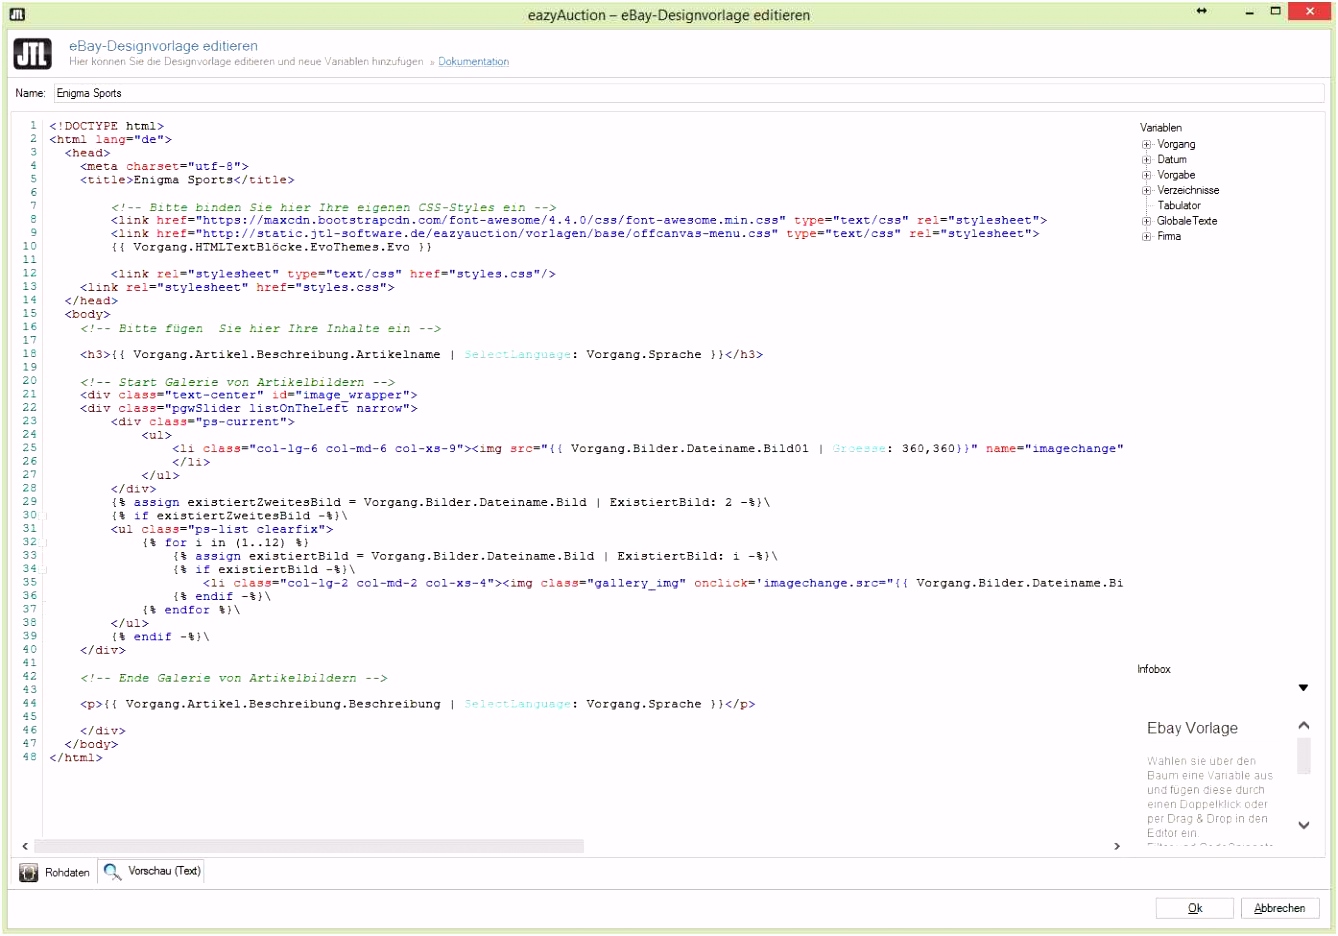The image size is (1338, 936).
Task: Click the small JTL icon in title bar
Action: click(17, 14)
